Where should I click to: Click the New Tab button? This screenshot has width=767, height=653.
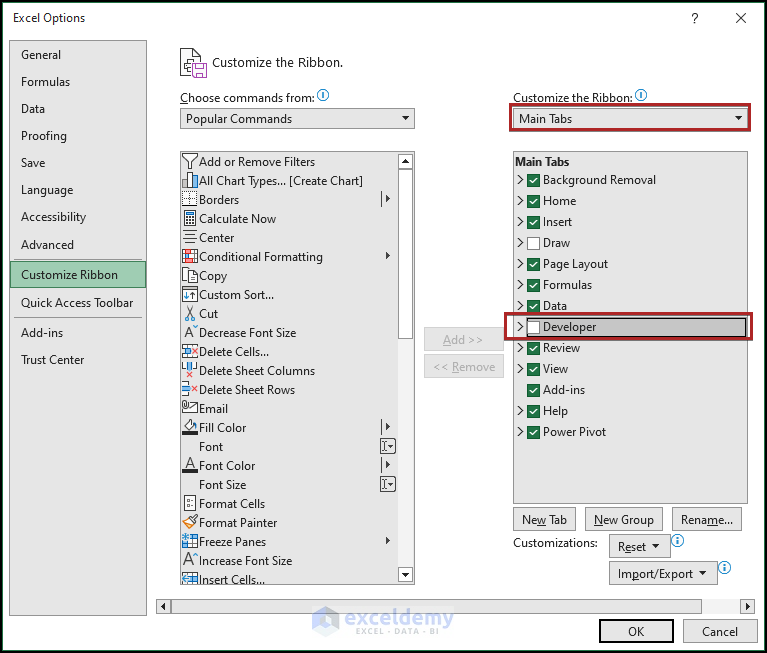pos(544,519)
